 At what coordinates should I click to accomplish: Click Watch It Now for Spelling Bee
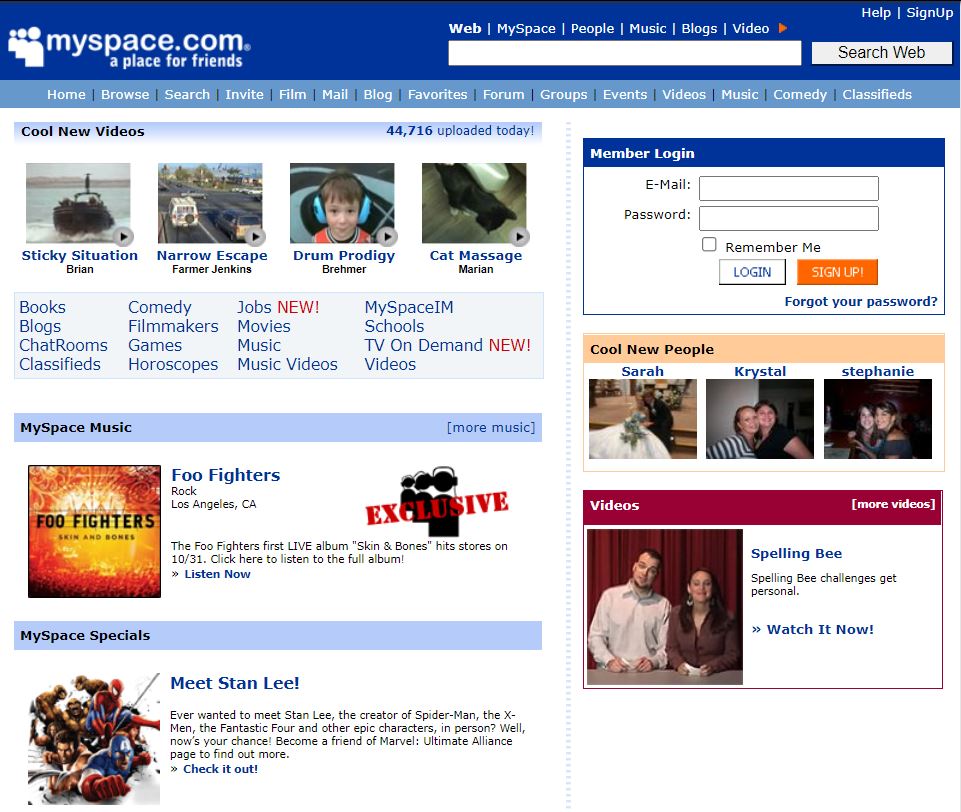[816, 630]
